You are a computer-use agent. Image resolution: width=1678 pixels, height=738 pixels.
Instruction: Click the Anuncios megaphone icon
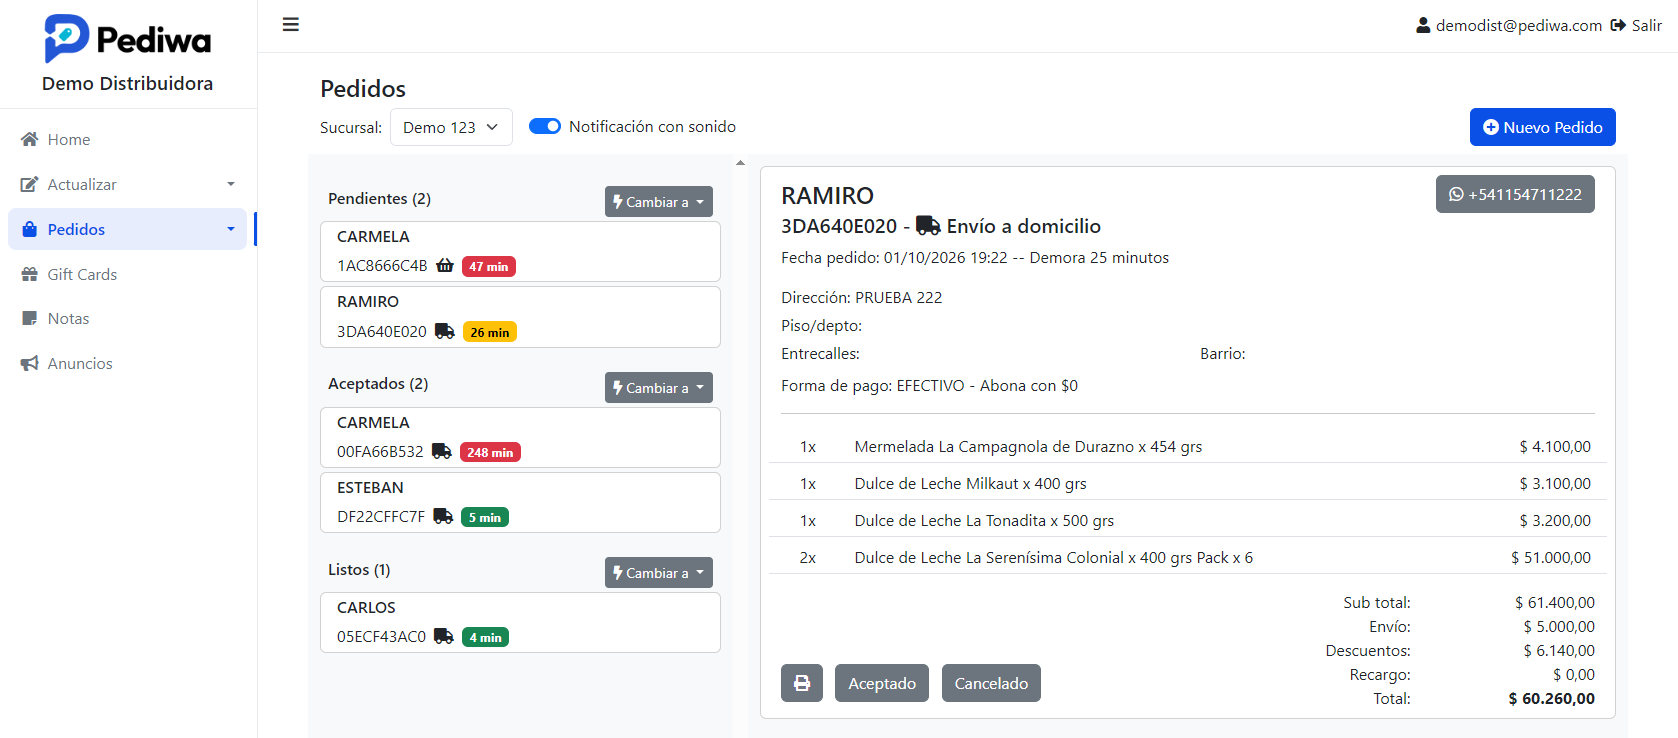pyautogui.click(x=30, y=363)
